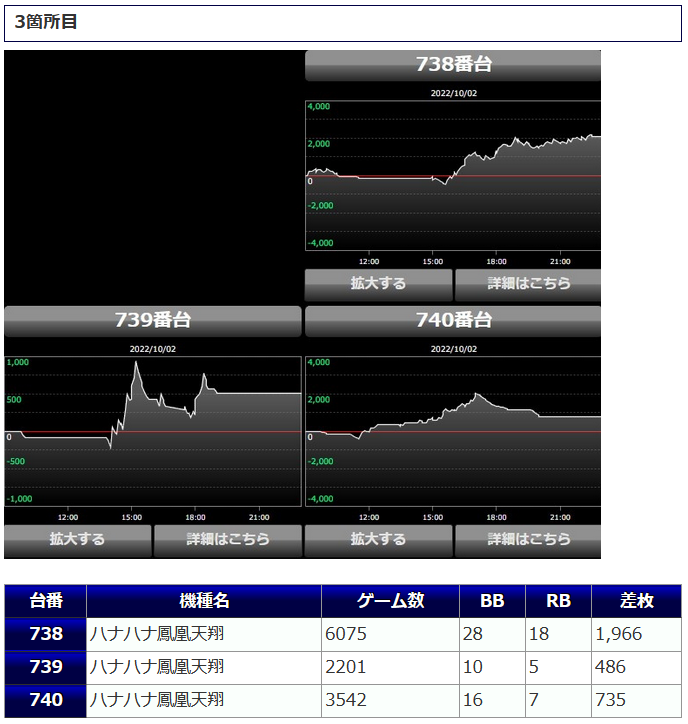Click BB value 10
Image resolution: width=688 pixels, height=724 pixels.
pyautogui.click(x=473, y=668)
